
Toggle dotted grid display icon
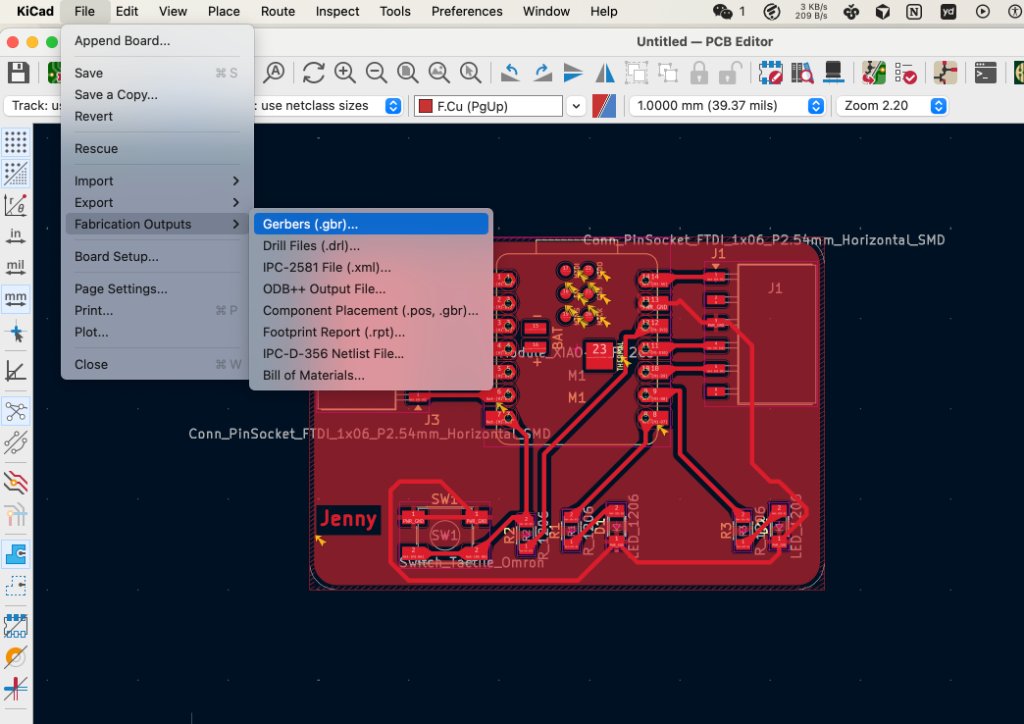coord(16,142)
